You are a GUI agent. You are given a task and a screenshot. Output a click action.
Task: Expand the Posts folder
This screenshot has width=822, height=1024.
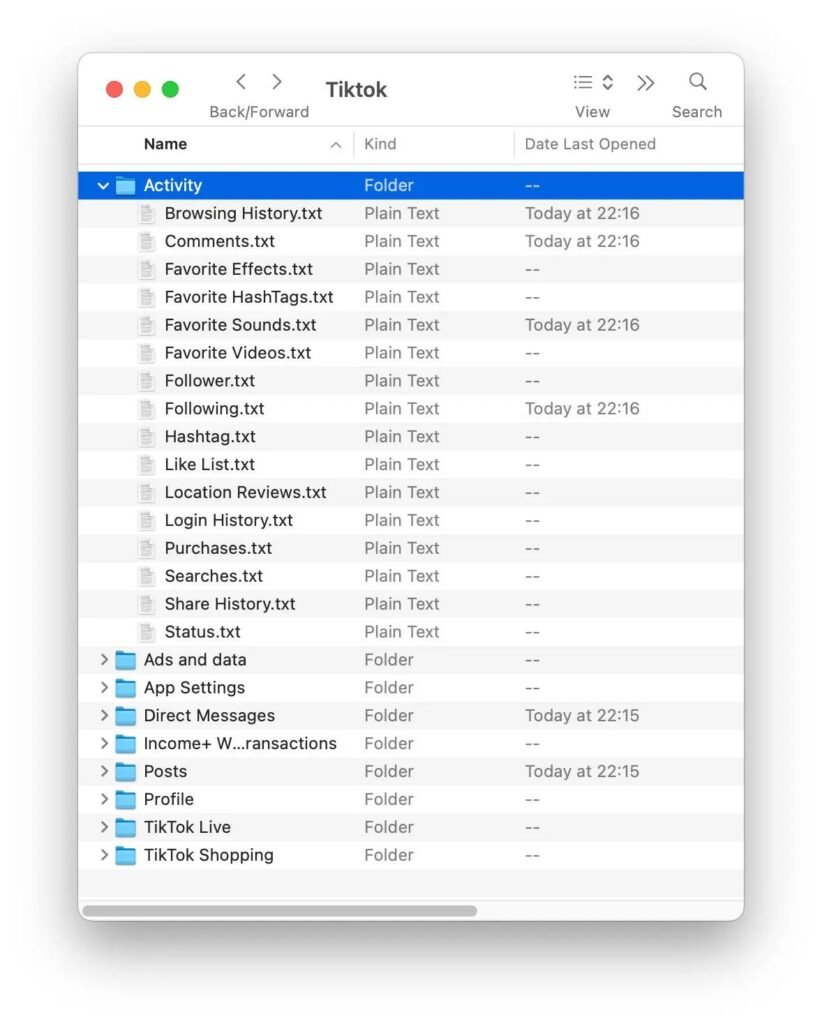[104, 771]
